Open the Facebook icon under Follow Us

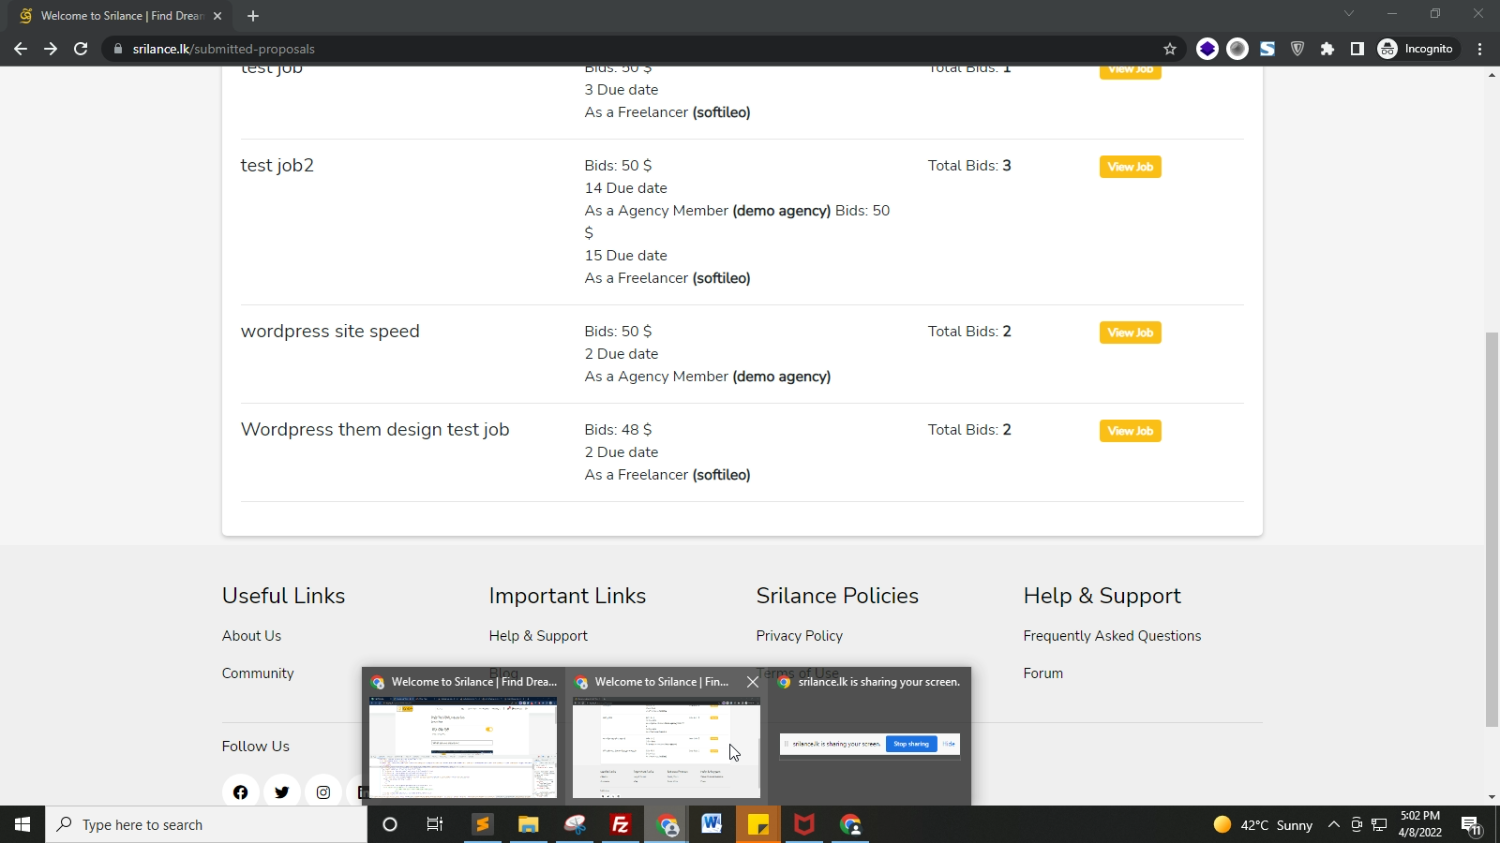click(240, 792)
